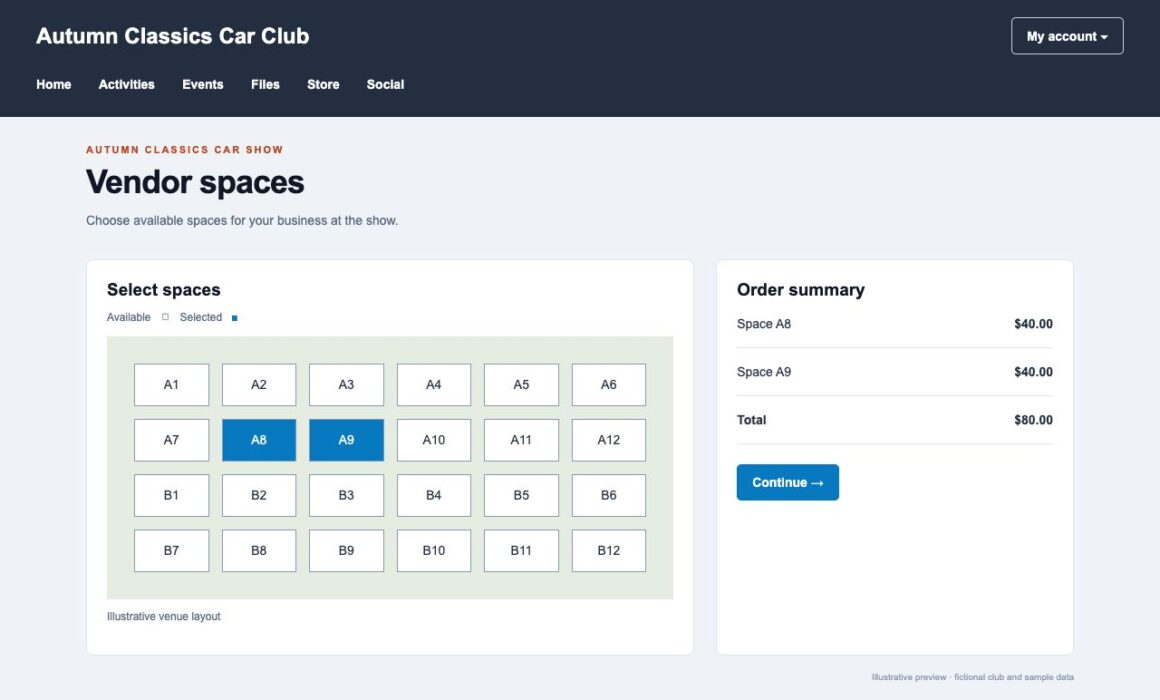The image size is (1160, 700).
Task: Select vendor space B8
Action: [259, 551]
